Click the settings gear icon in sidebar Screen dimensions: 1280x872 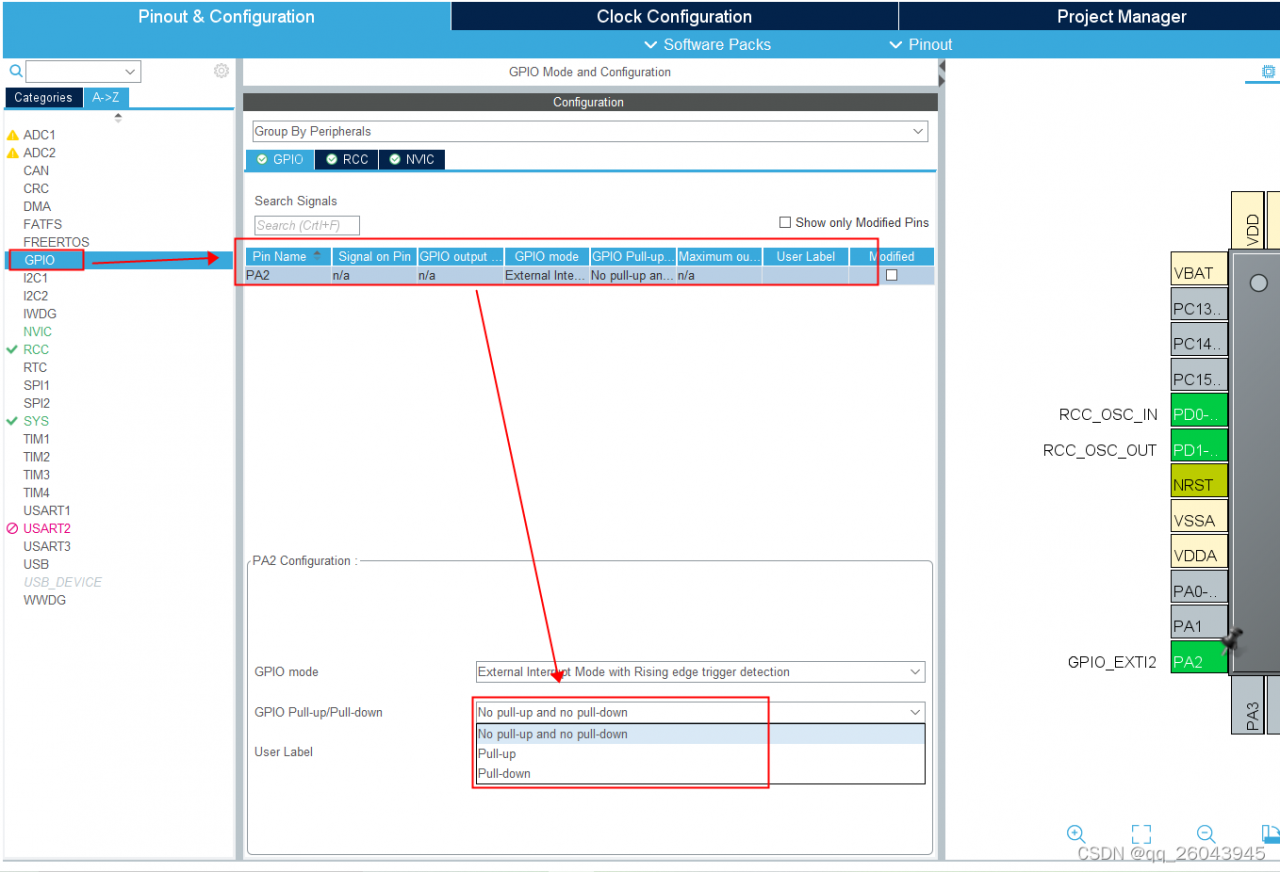(221, 71)
